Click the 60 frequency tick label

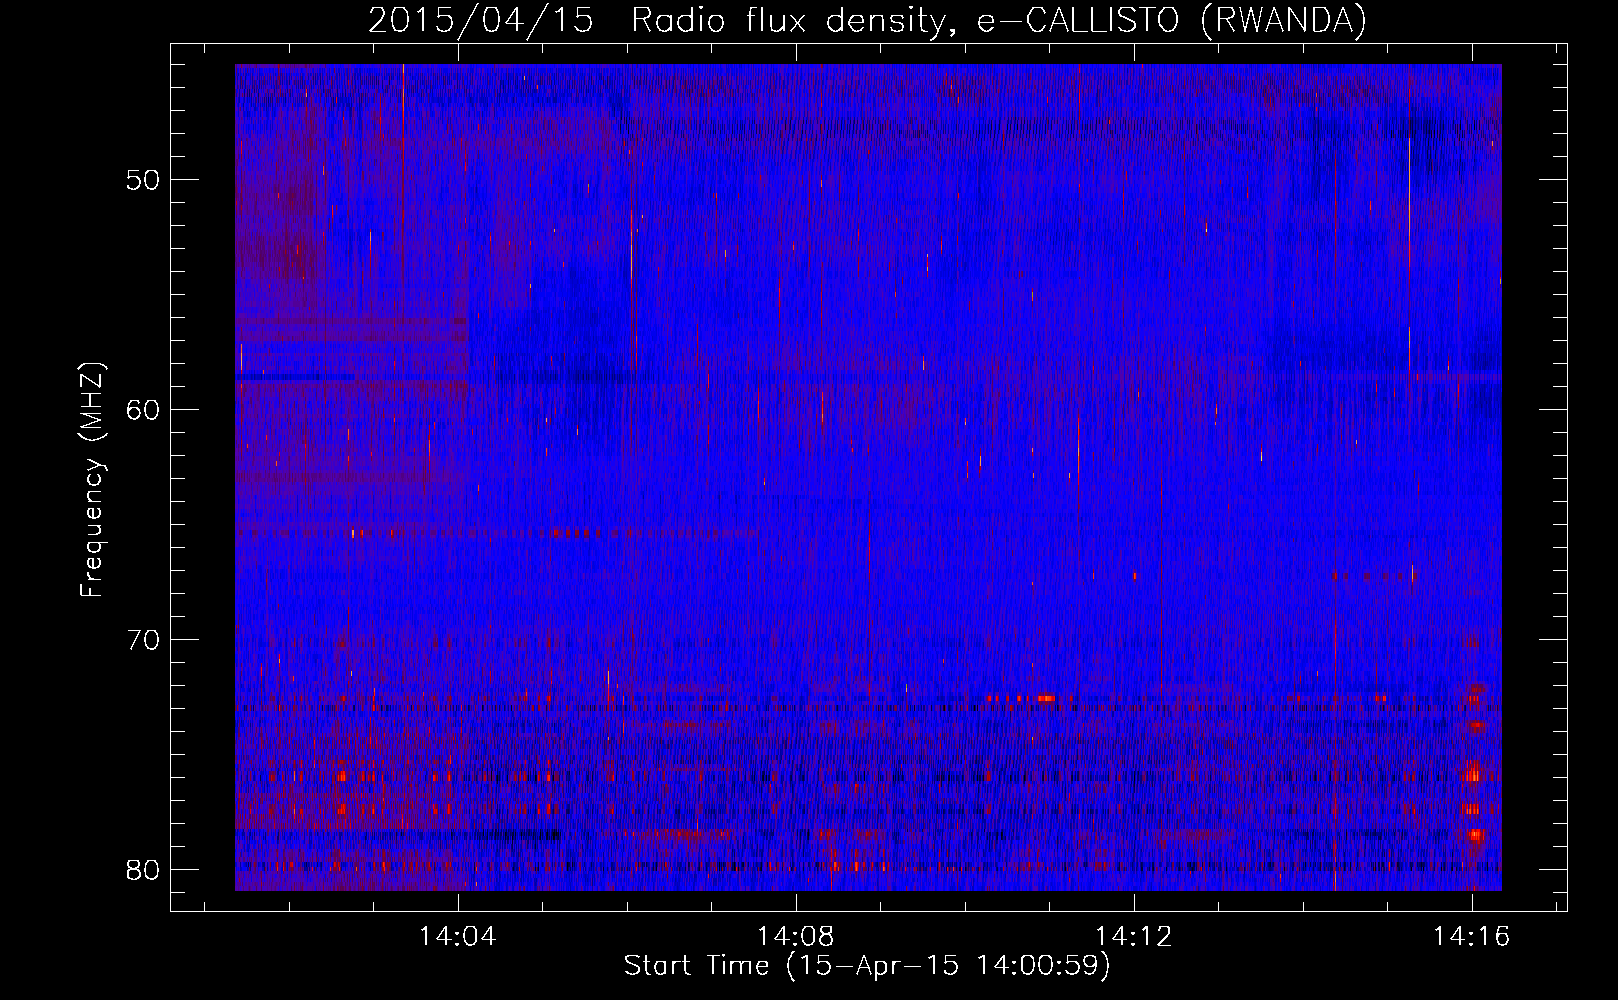tap(143, 409)
